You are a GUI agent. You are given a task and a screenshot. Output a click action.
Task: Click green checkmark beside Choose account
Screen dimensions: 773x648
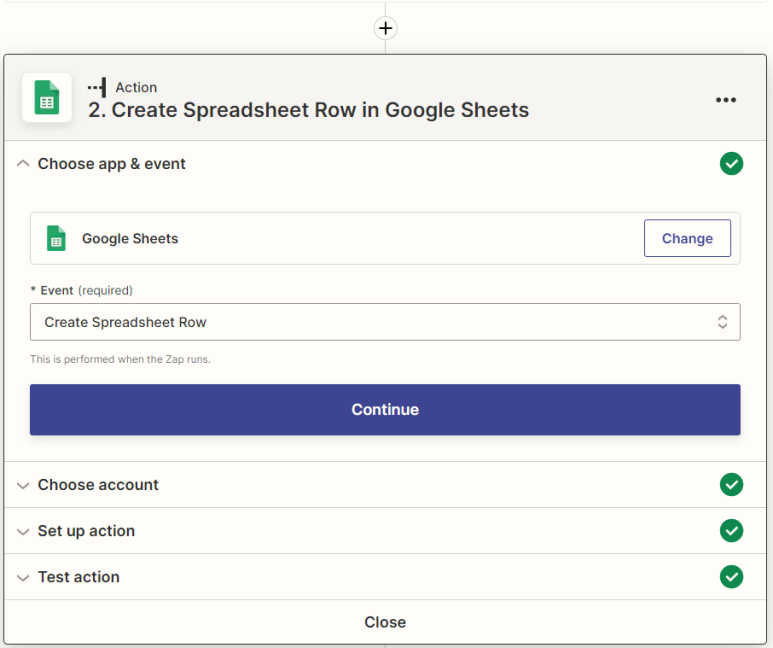[731, 485]
